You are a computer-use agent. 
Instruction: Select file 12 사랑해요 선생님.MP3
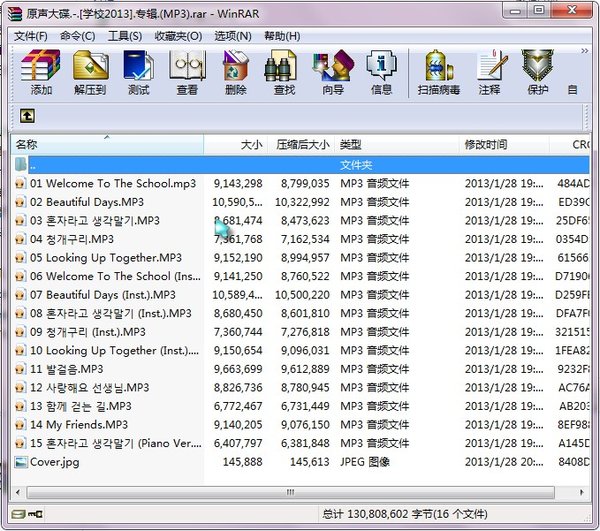(90, 388)
